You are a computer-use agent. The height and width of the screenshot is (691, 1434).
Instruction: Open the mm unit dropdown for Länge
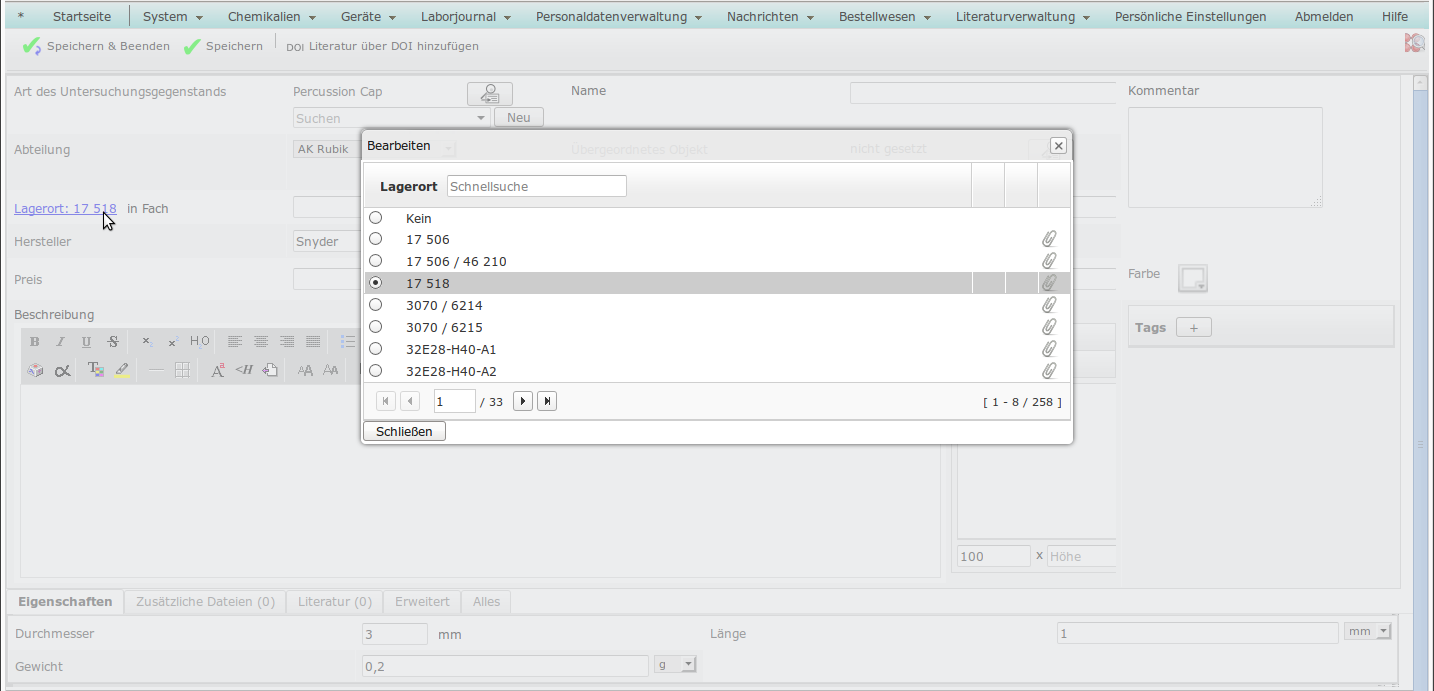coord(1370,631)
